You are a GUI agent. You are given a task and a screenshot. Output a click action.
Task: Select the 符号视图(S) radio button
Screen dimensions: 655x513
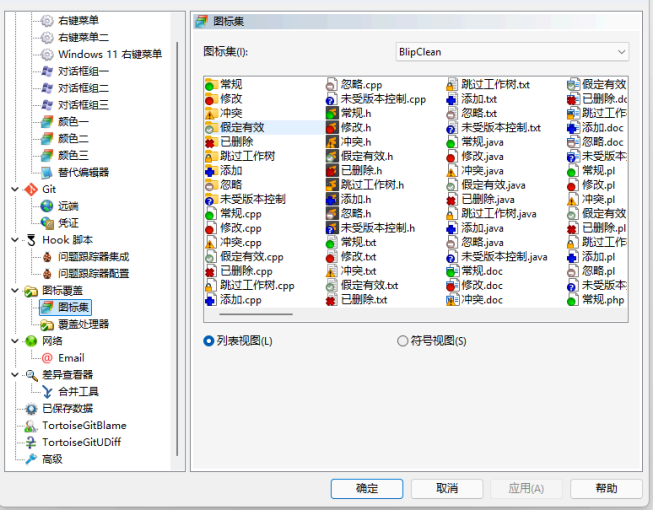[403, 342]
